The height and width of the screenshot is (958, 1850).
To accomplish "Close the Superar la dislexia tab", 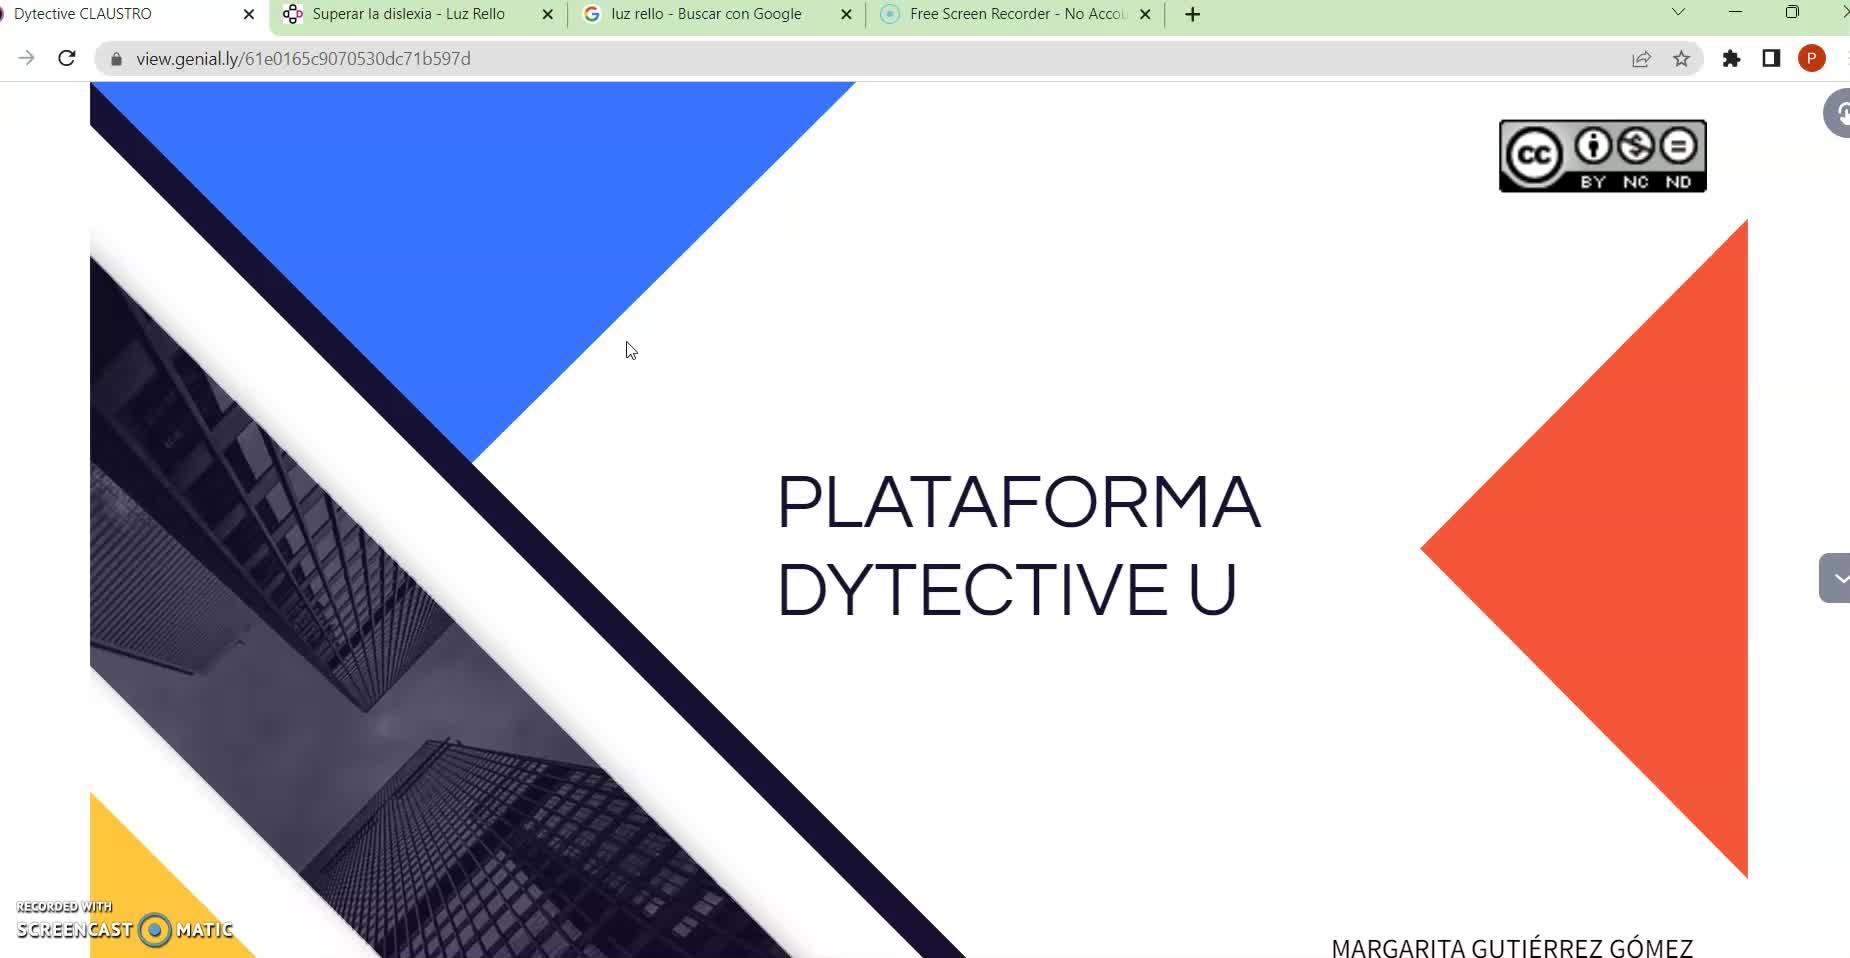I will [547, 15].
